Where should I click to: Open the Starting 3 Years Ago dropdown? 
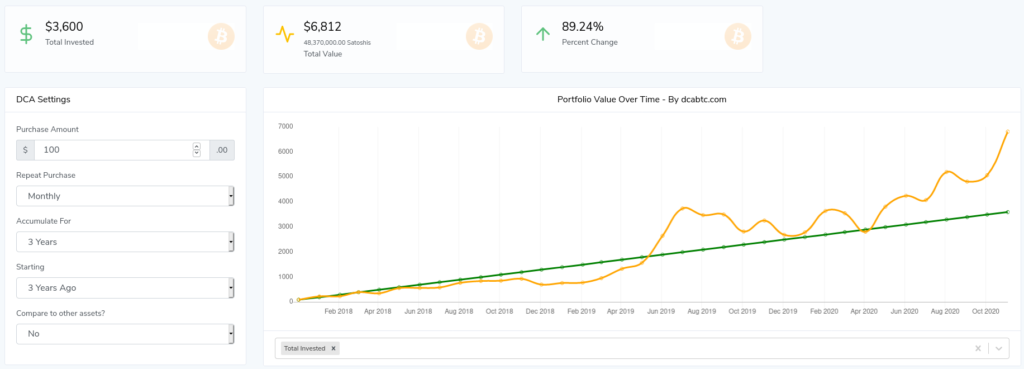[125, 287]
